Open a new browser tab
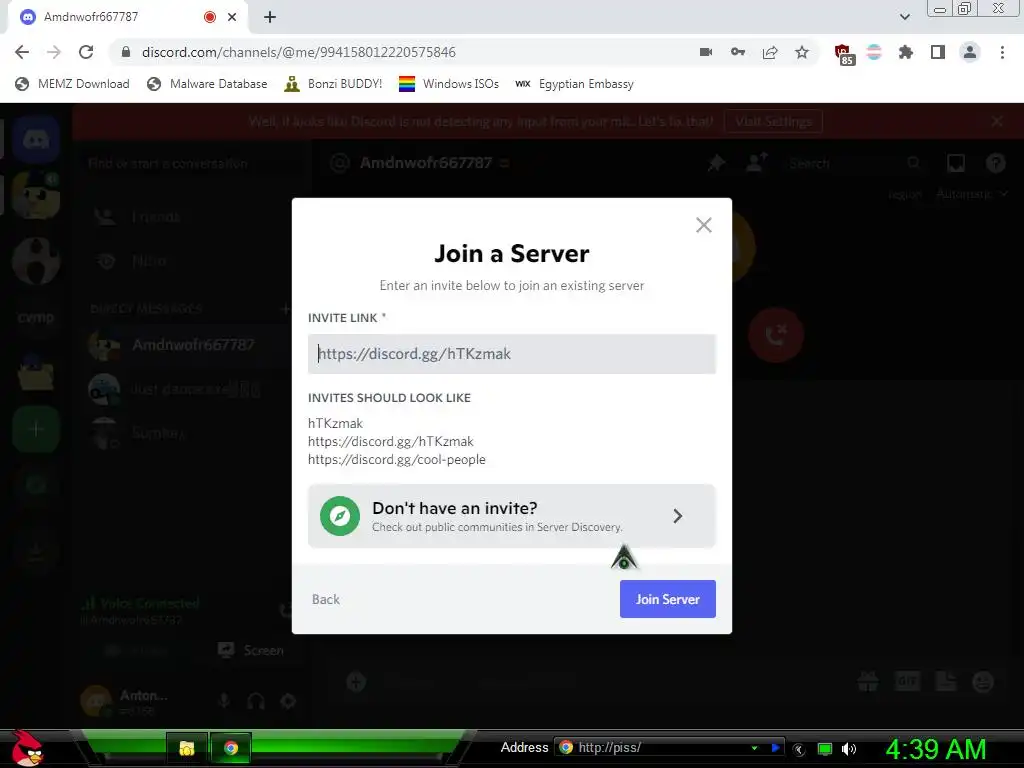 (270, 17)
